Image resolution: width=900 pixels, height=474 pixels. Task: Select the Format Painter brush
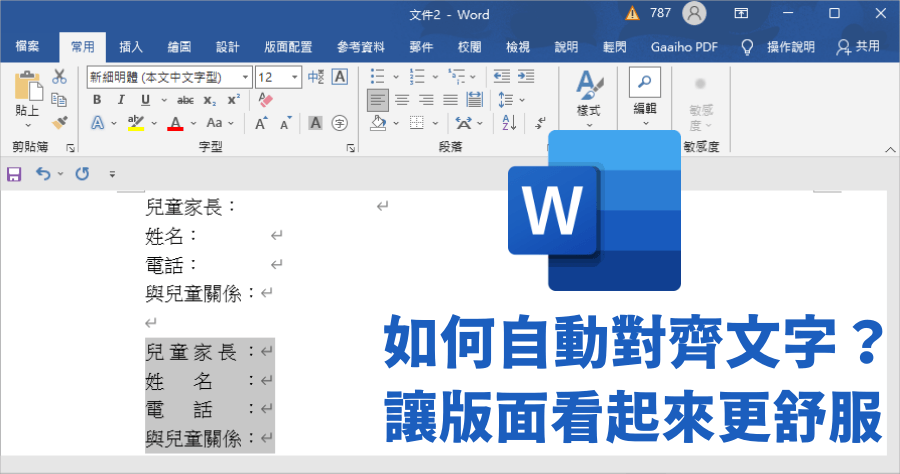click(x=59, y=122)
